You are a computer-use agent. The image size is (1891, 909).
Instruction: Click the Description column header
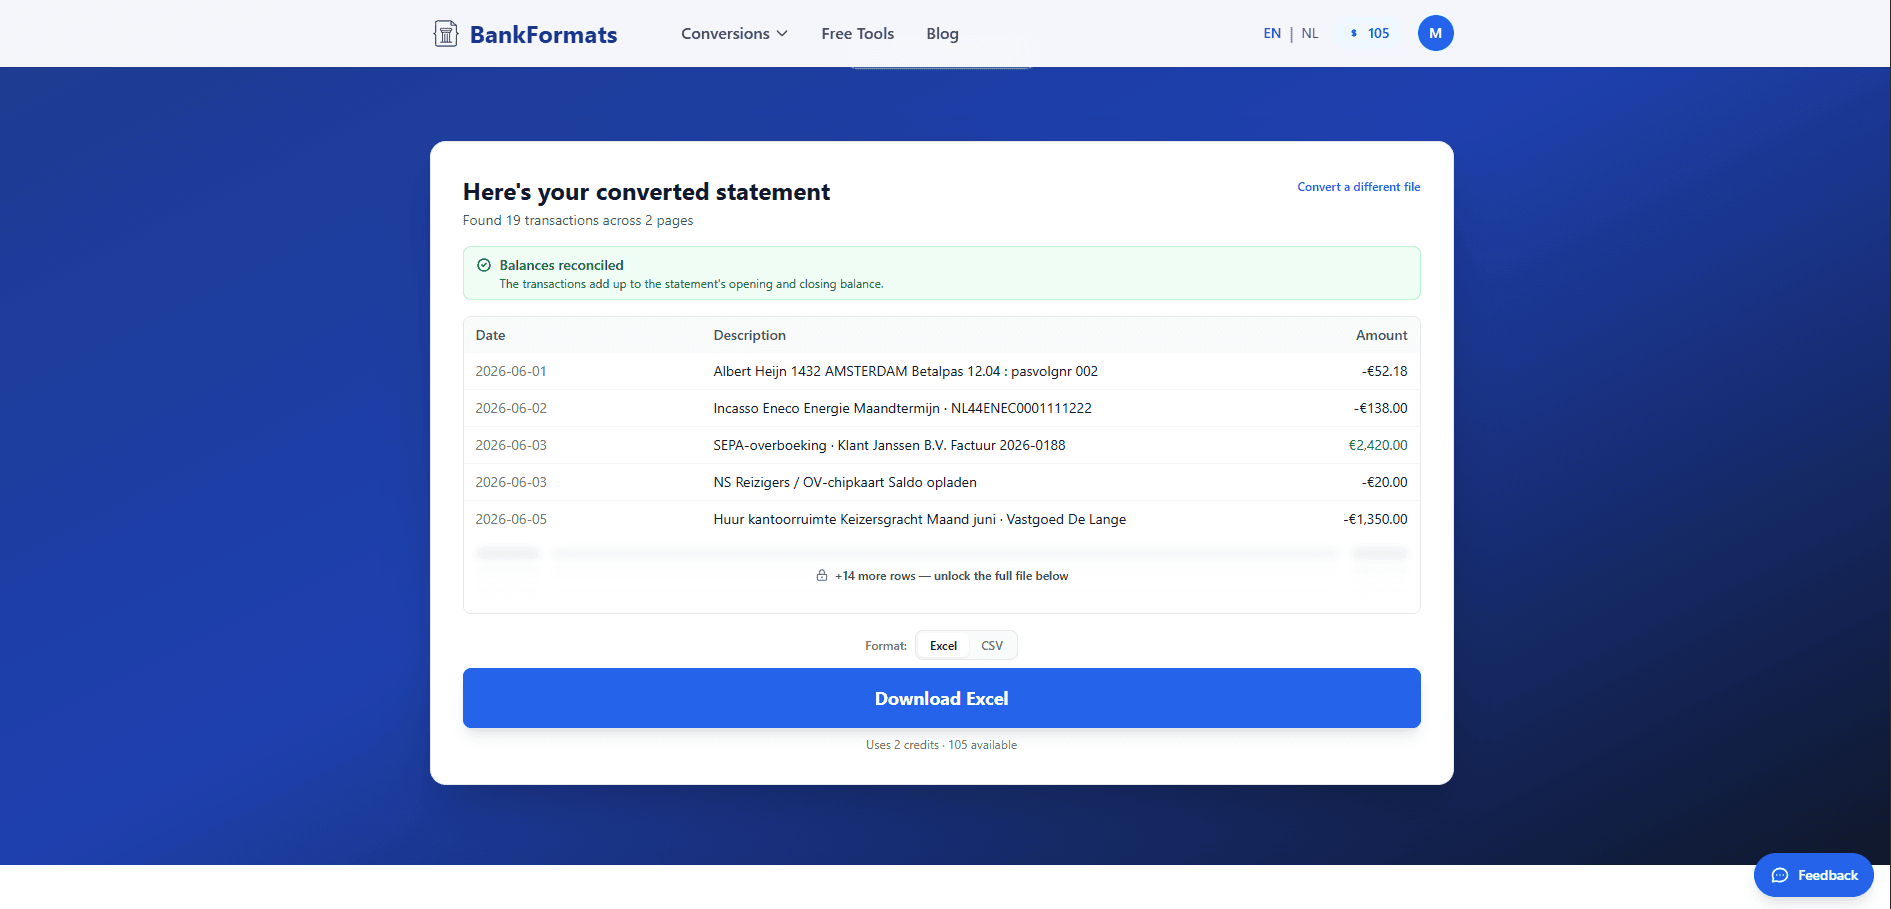[749, 335]
